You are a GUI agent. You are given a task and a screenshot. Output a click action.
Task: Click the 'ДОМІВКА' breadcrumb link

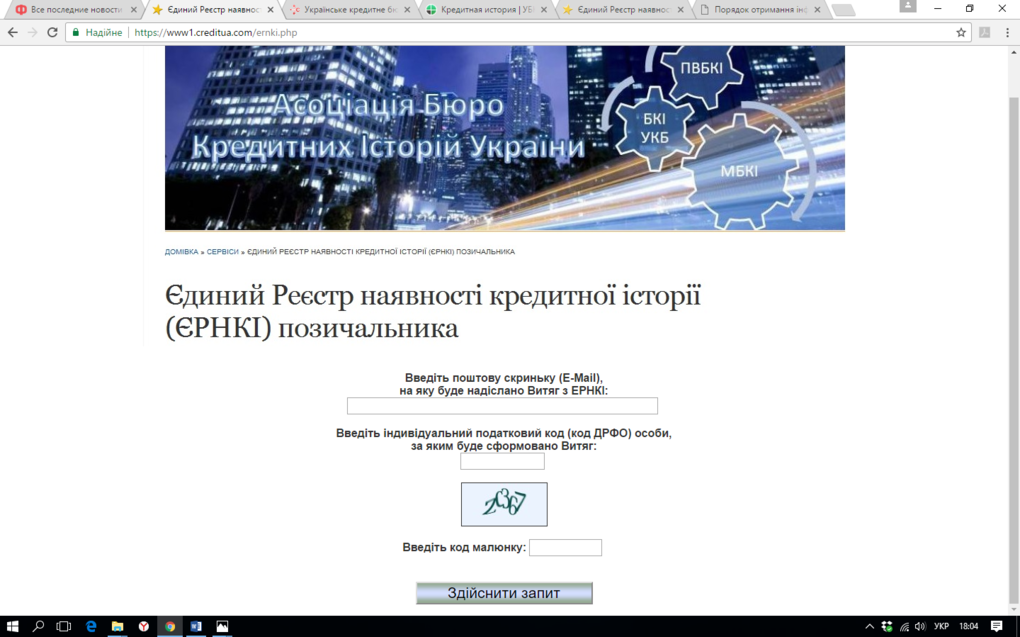pos(181,252)
